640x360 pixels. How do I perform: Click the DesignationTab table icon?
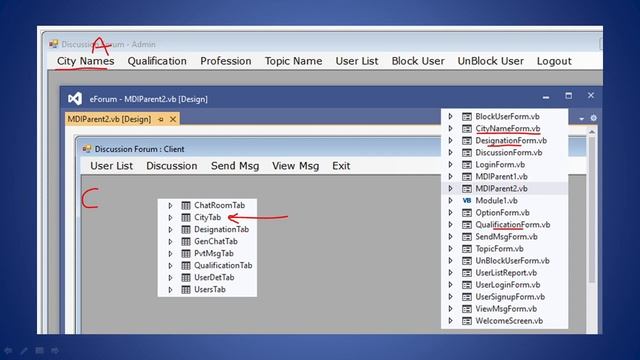tap(186, 229)
